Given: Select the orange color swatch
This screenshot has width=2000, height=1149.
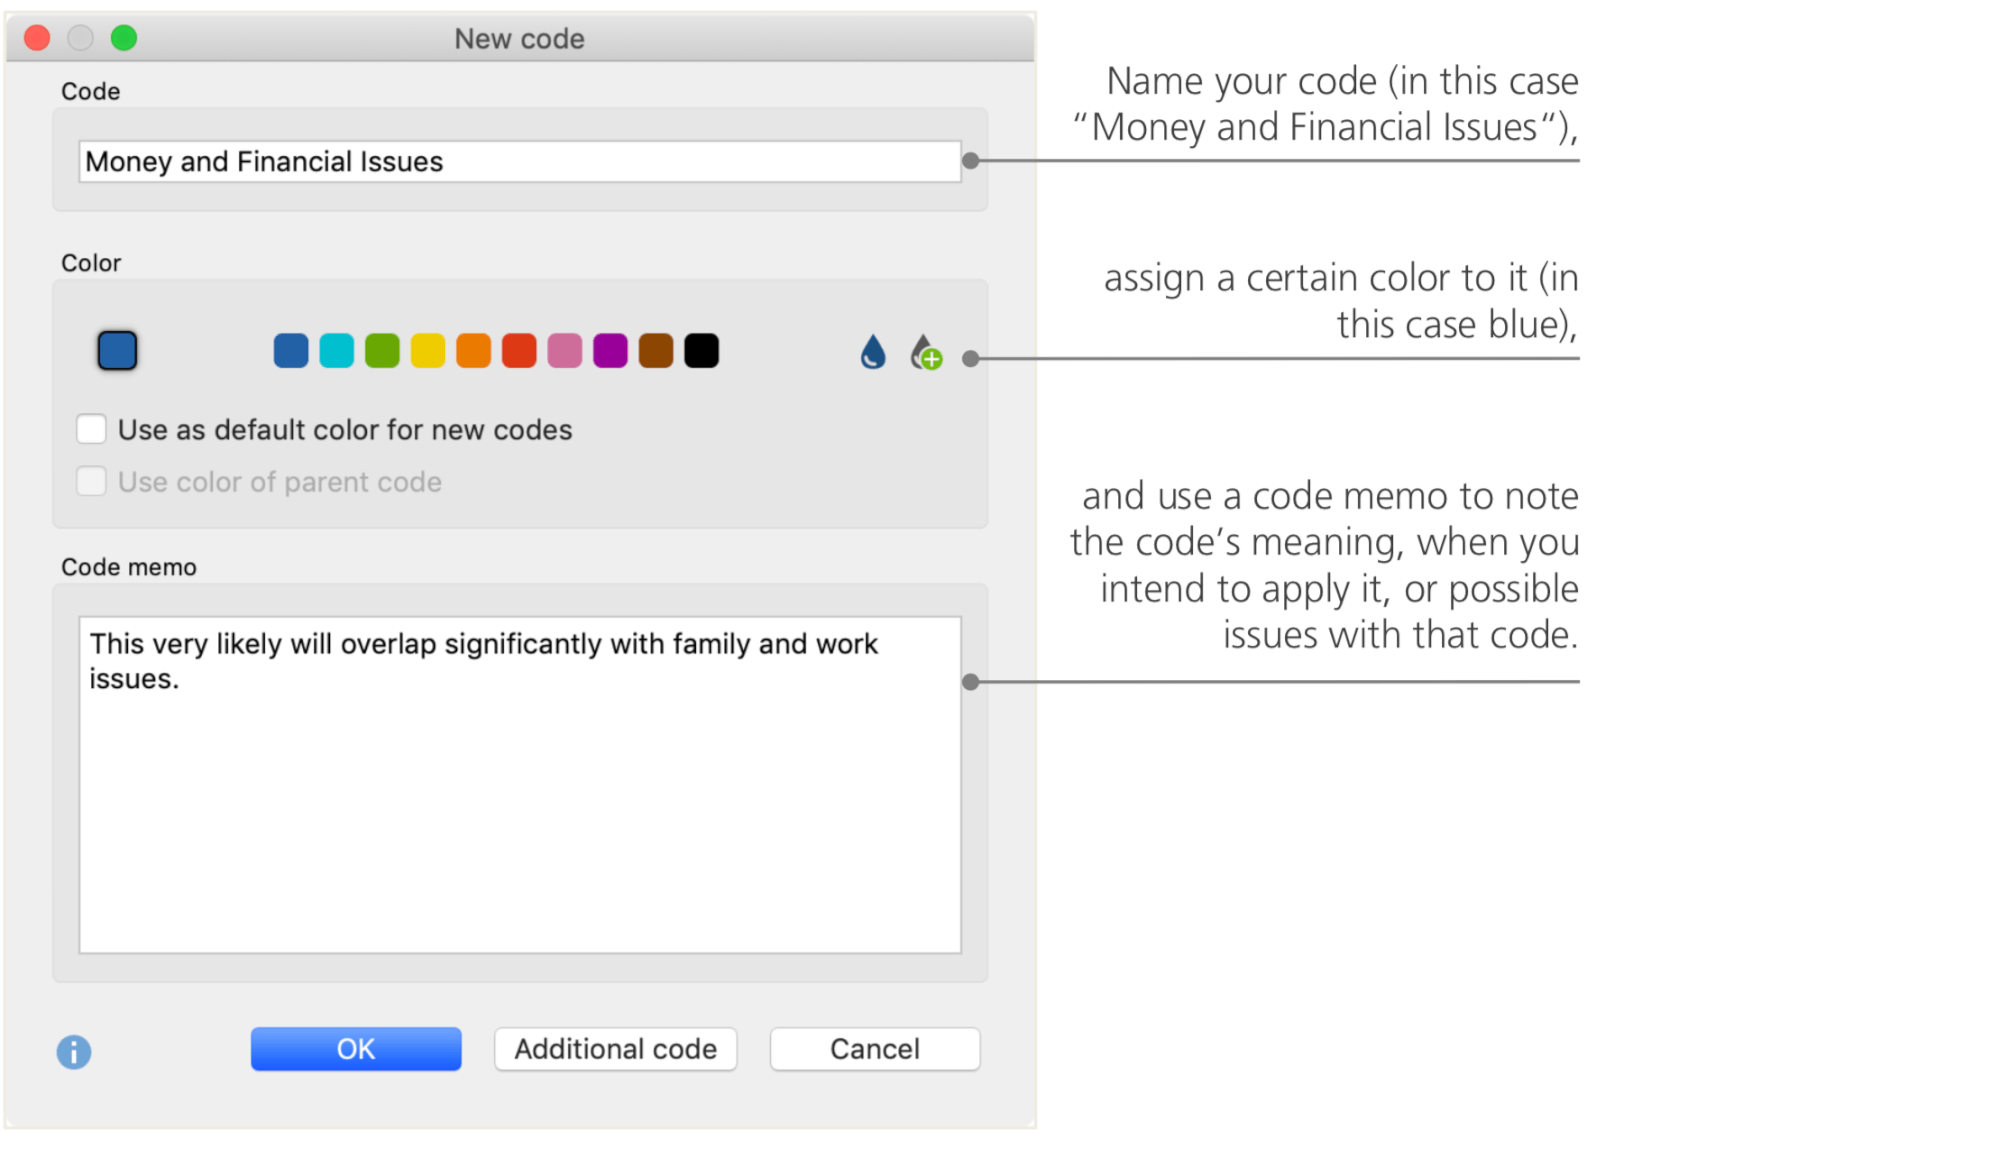Looking at the screenshot, I should (474, 351).
